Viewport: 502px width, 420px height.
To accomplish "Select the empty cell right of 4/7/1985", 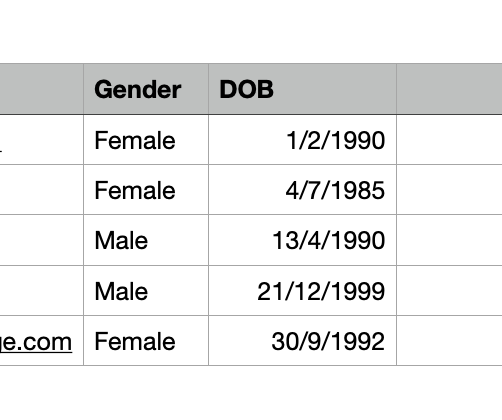I will (449, 190).
